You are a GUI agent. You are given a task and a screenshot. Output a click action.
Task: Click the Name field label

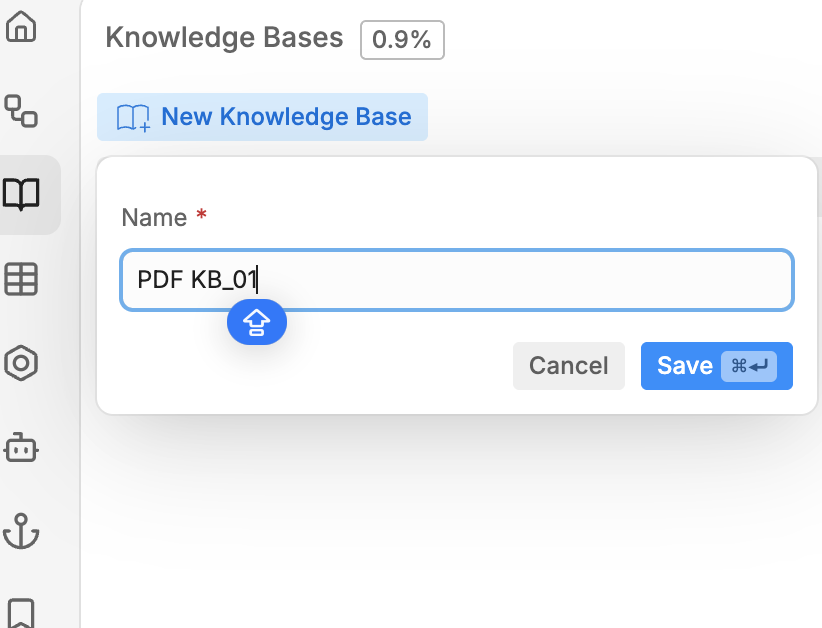click(154, 217)
